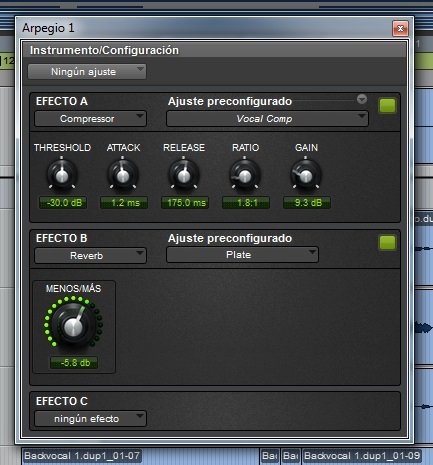
Task: Click Efecto A Ajuste preconfigurado label
Action: point(230,101)
